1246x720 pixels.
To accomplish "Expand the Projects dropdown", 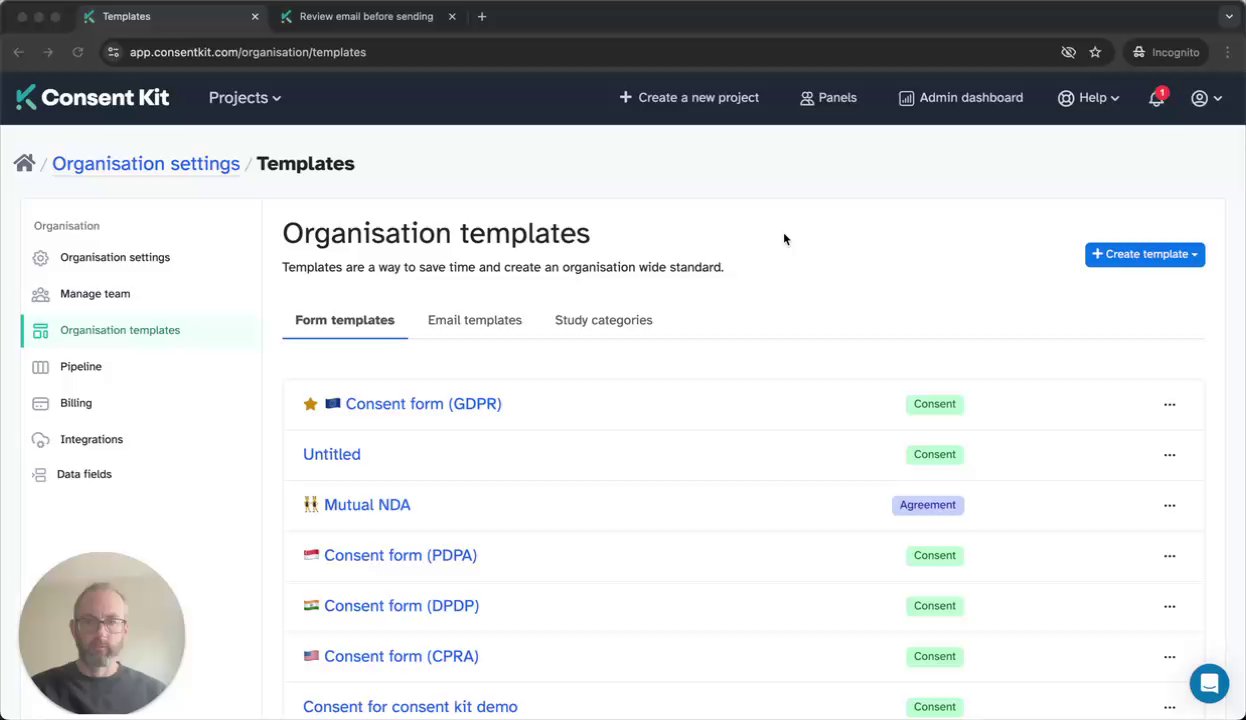I will click(244, 98).
